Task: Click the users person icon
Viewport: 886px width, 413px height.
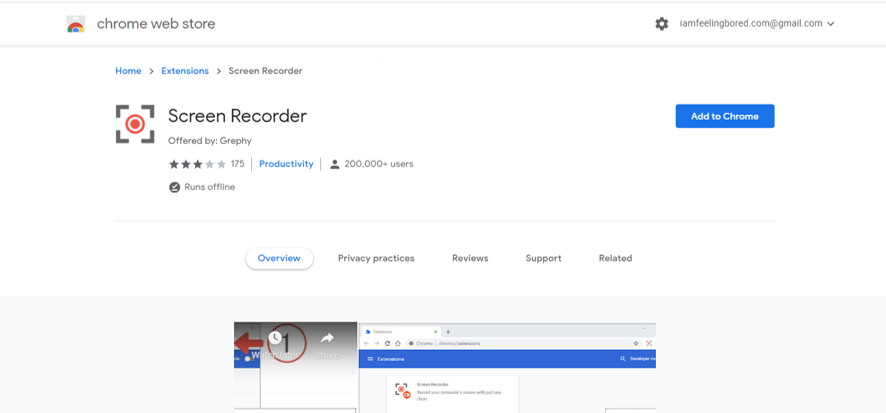Action: (335, 164)
